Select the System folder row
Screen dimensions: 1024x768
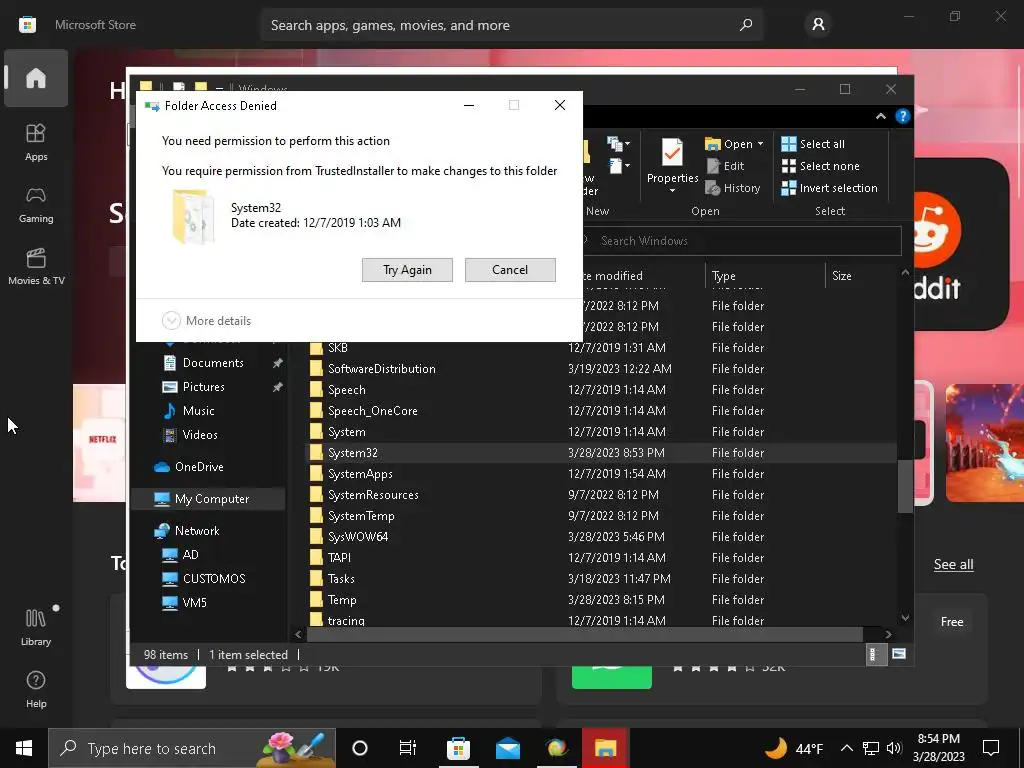601,432
